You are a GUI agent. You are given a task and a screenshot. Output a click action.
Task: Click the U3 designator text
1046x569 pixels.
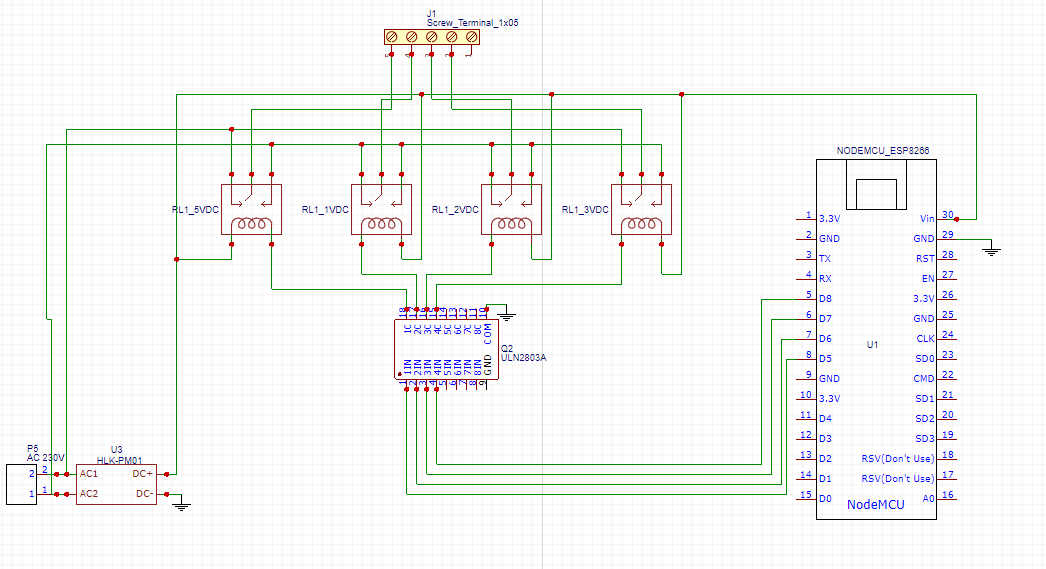tap(117, 450)
